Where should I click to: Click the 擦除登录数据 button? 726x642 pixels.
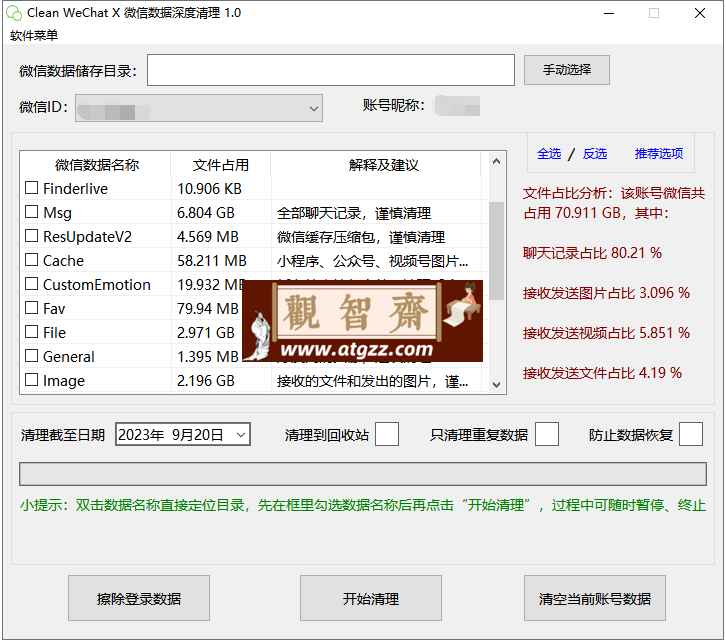(139, 598)
